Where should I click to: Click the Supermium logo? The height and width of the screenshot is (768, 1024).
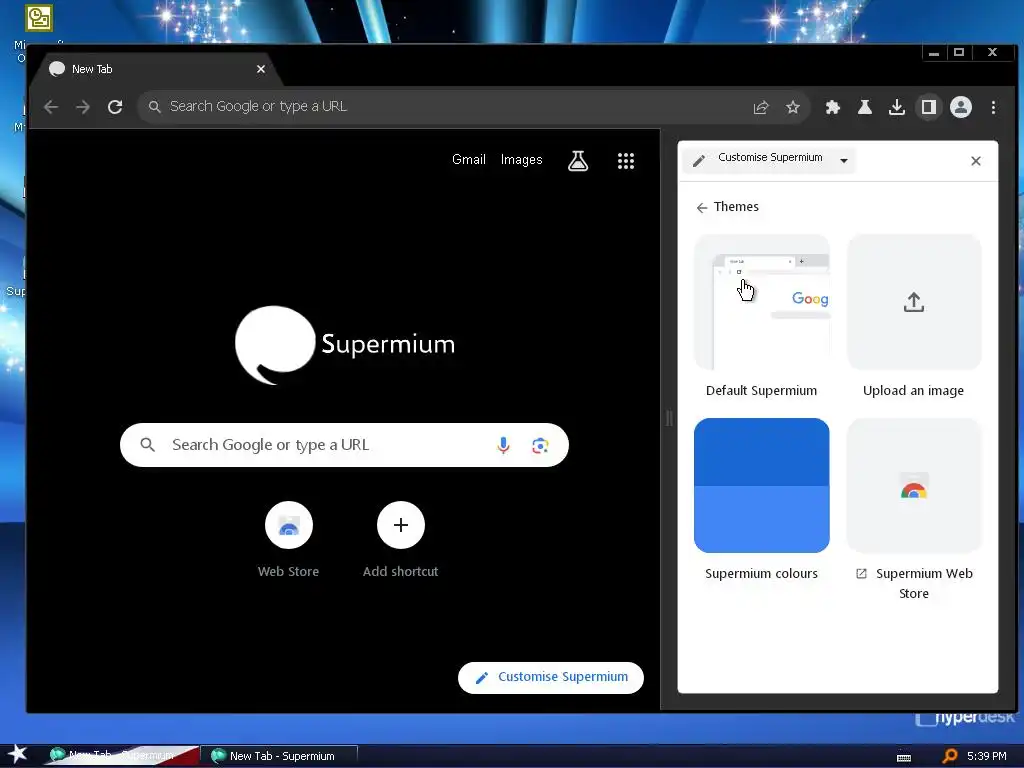click(x=345, y=345)
